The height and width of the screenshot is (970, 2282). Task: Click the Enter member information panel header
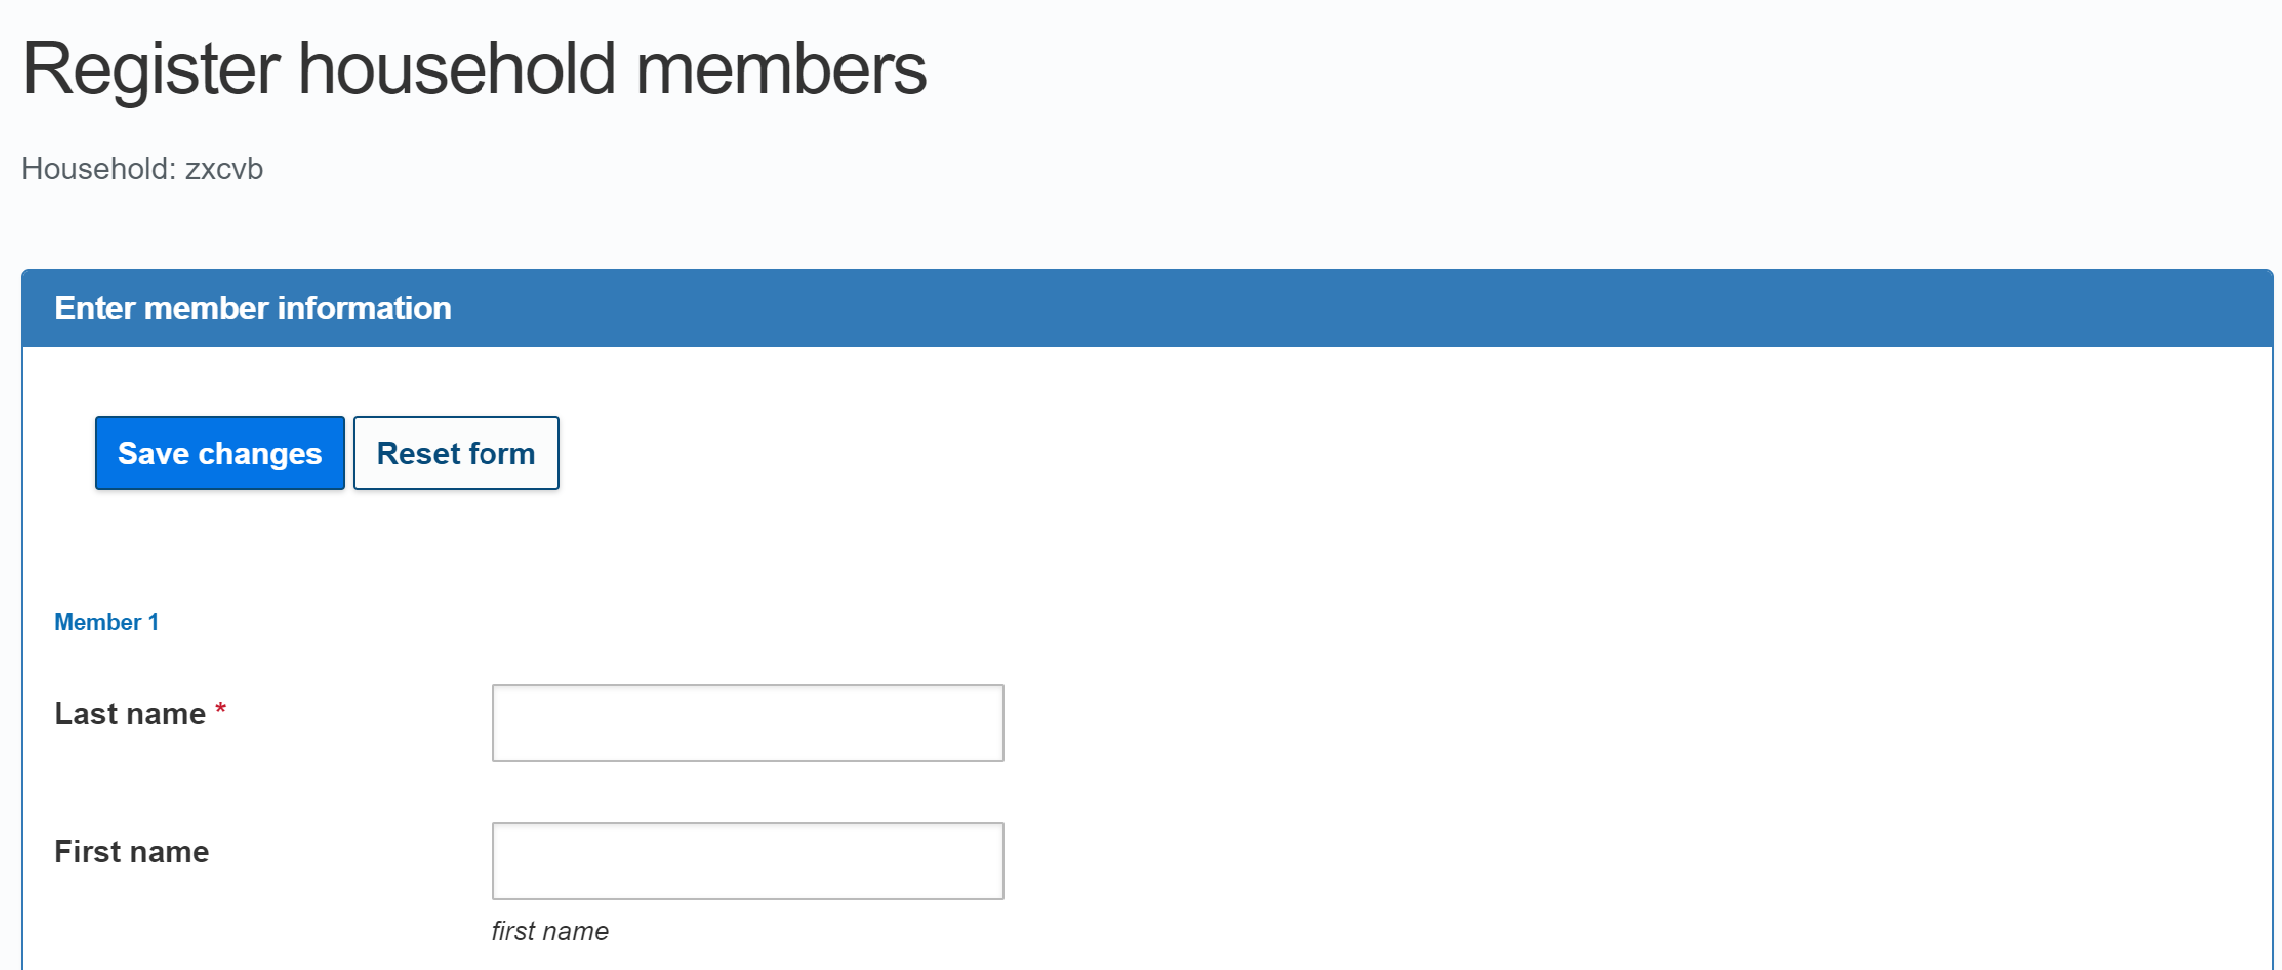click(x=253, y=308)
